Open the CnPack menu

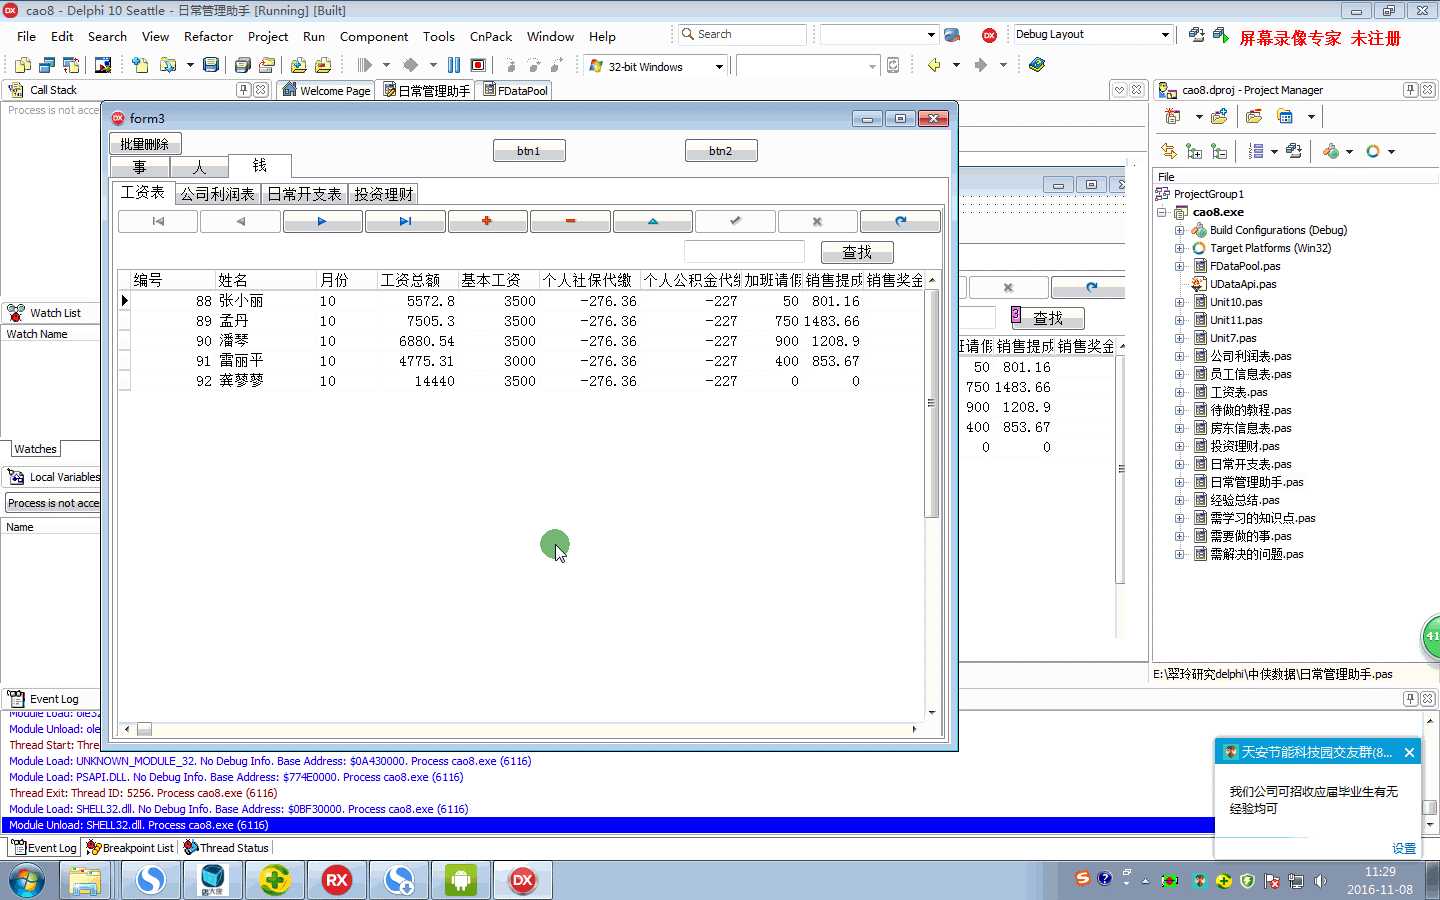[x=491, y=36]
